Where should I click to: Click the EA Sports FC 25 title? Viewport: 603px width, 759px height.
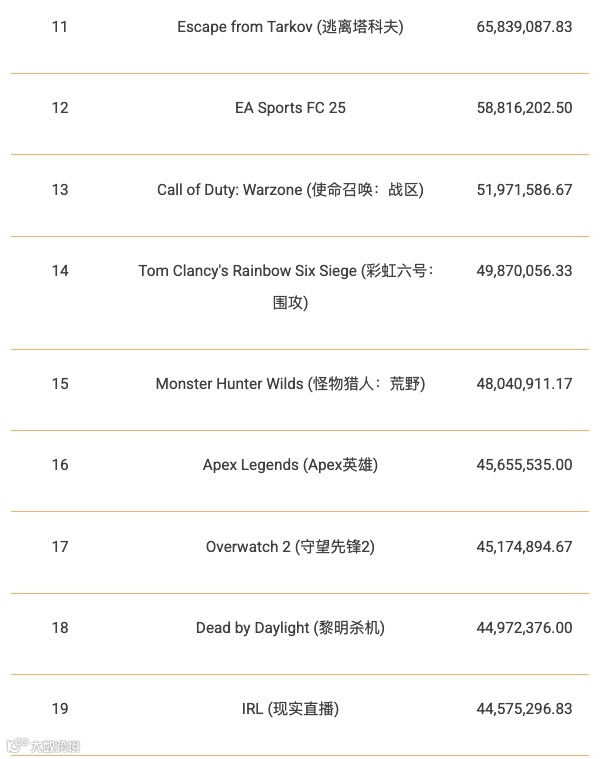(x=290, y=108)
